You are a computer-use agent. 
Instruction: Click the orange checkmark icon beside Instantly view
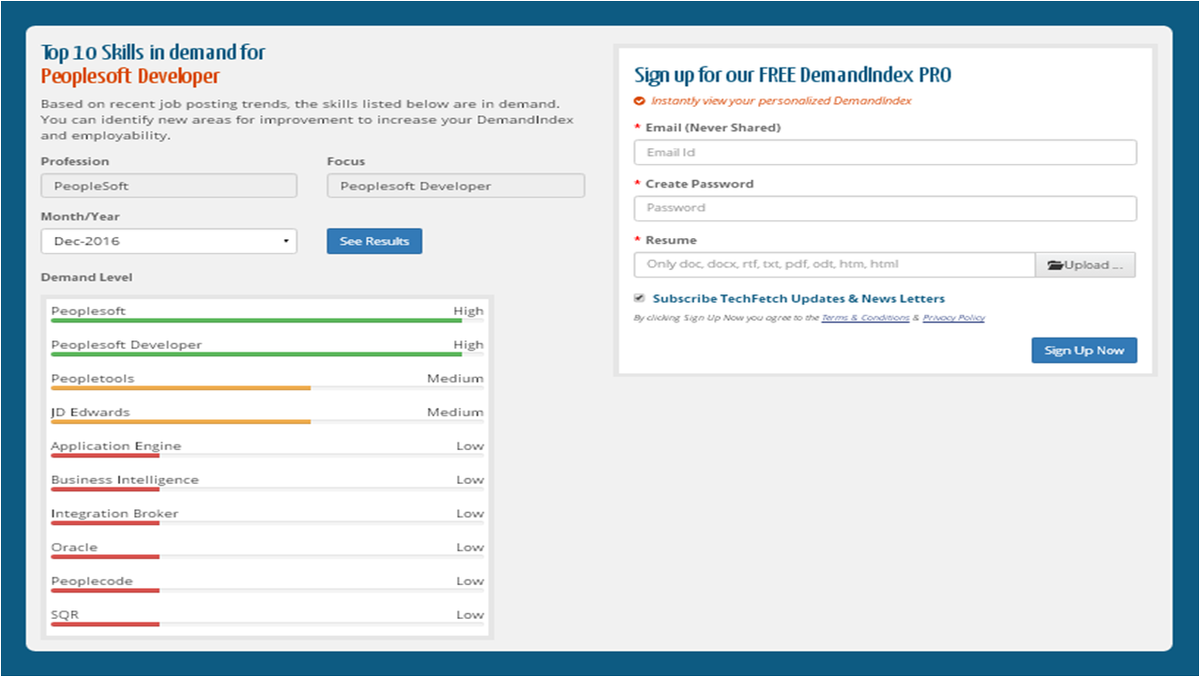pos(640,101)
